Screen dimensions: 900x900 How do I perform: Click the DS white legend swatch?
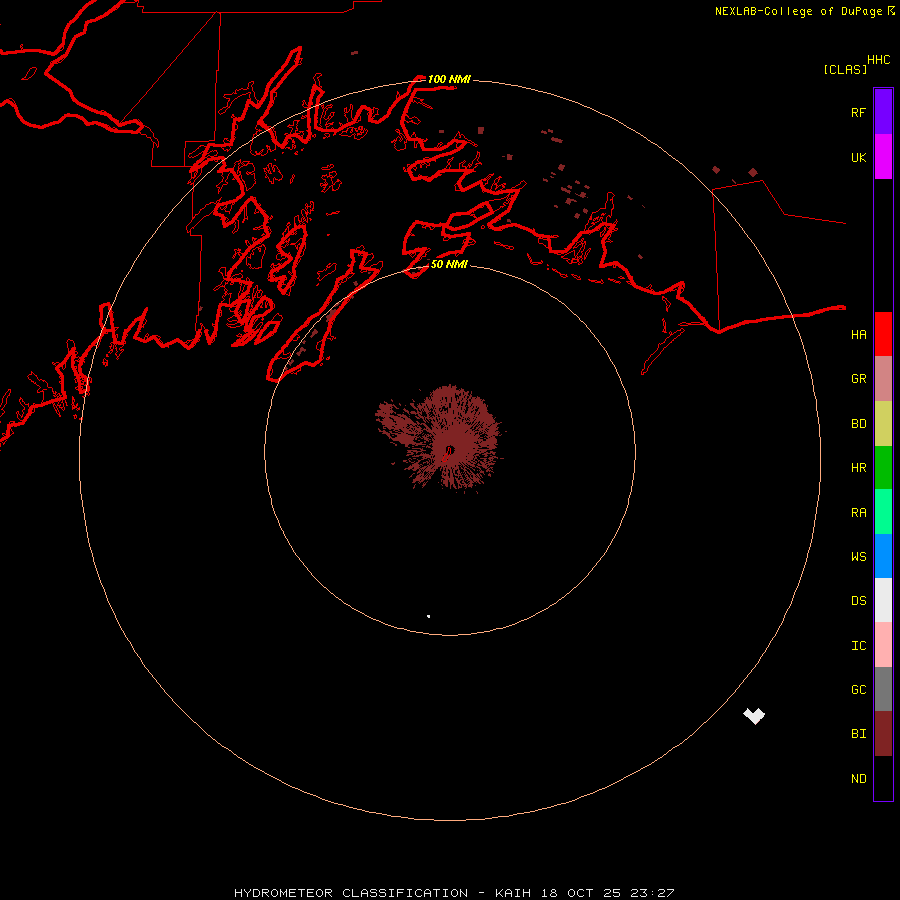(x=883, y=600)
